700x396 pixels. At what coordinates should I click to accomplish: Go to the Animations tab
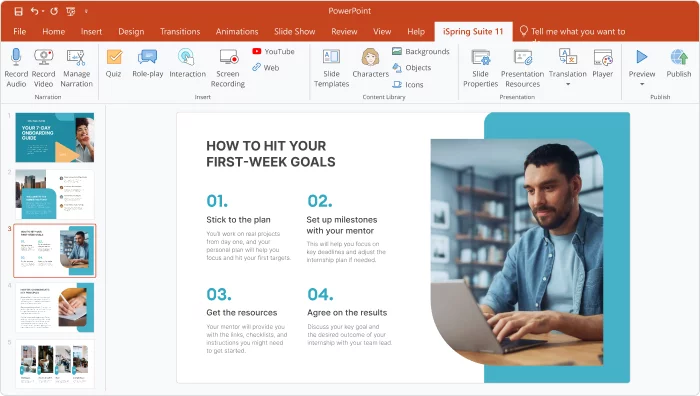[x=237, y=32]
